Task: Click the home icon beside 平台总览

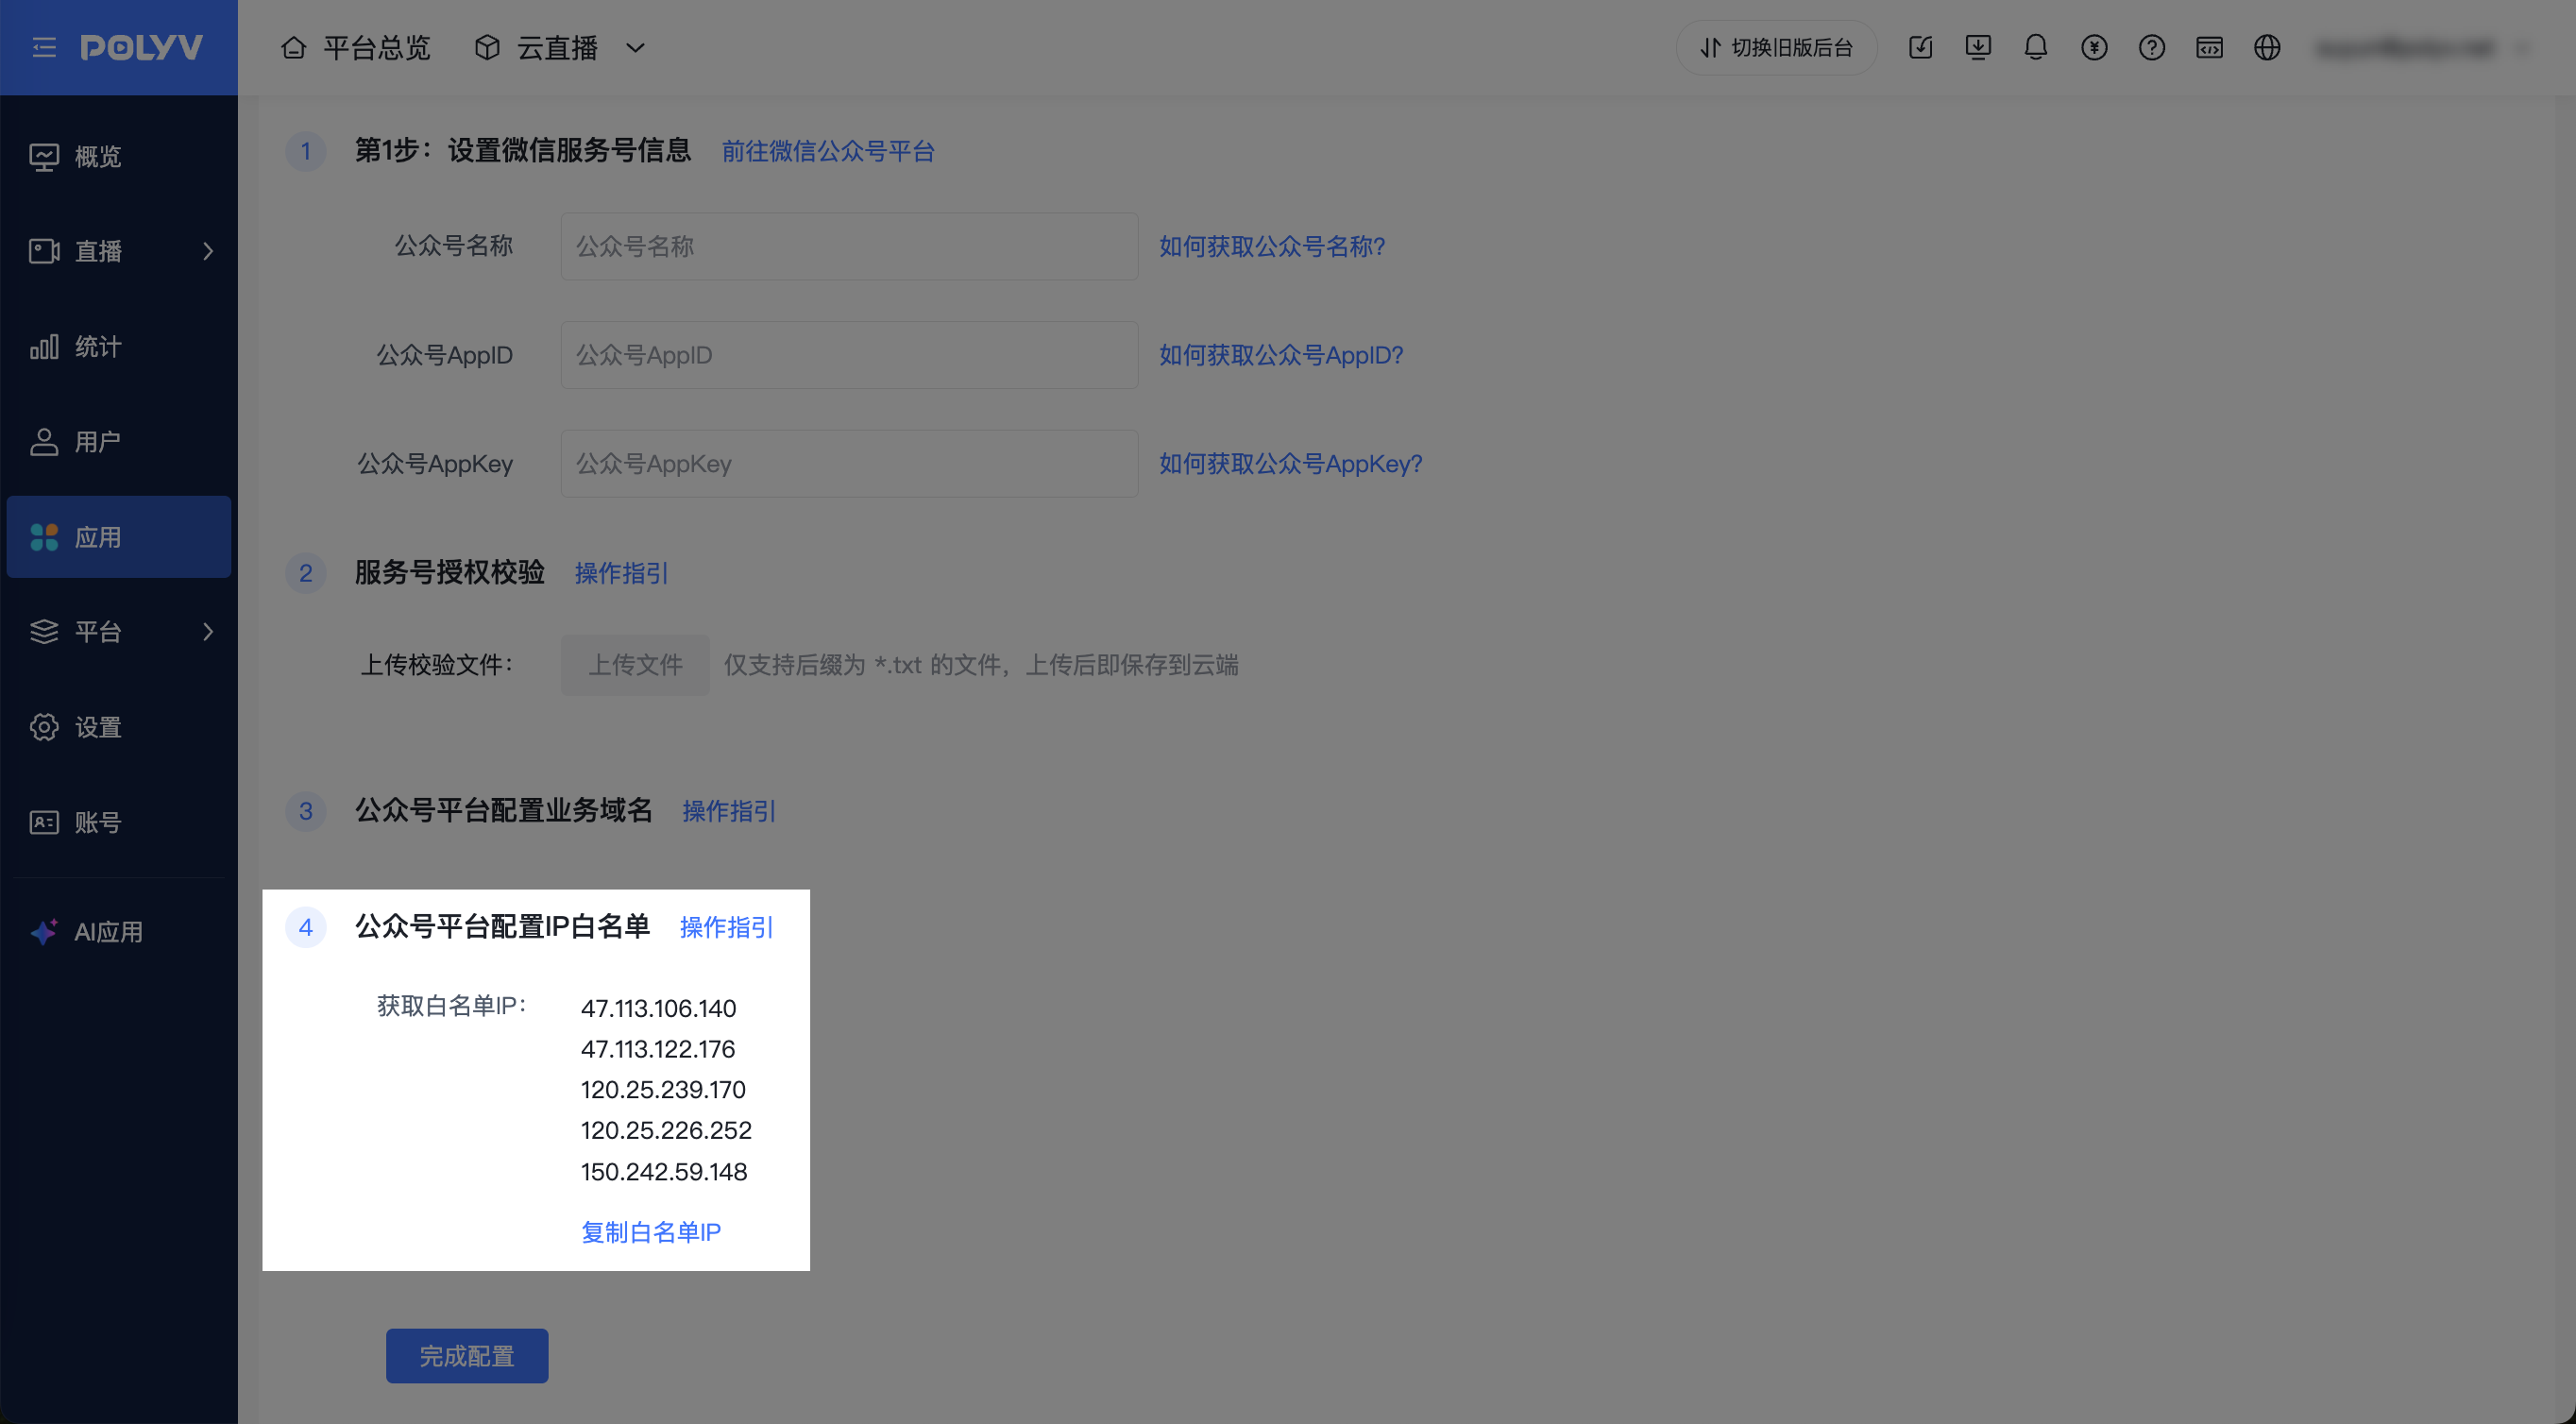Action: (x=293, y=47)
